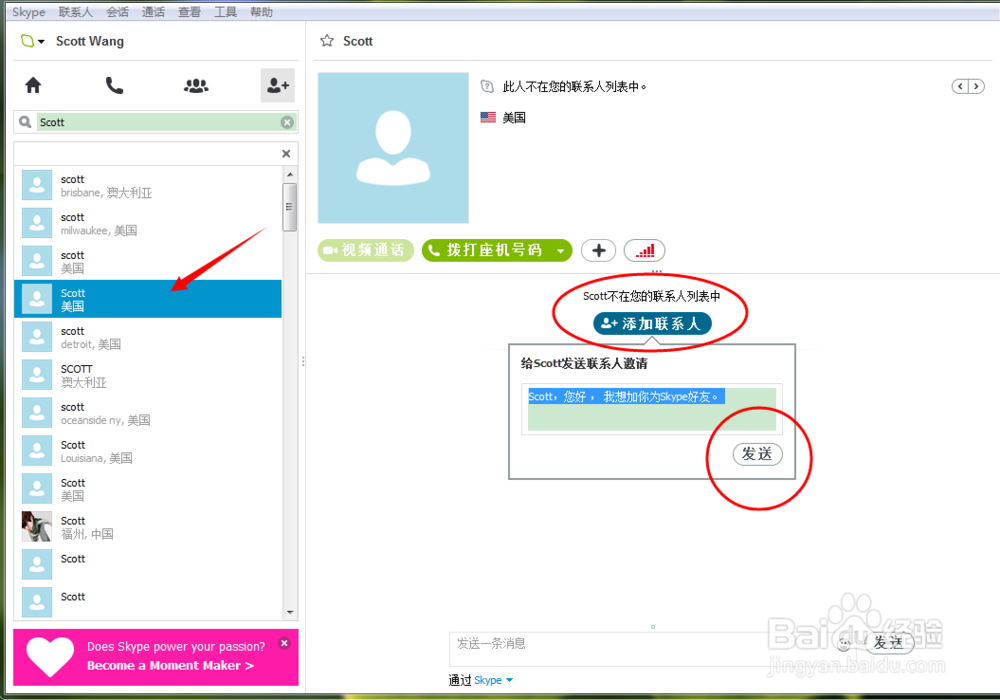Click the photo avatar of 福州 Scott

[37, 527]
